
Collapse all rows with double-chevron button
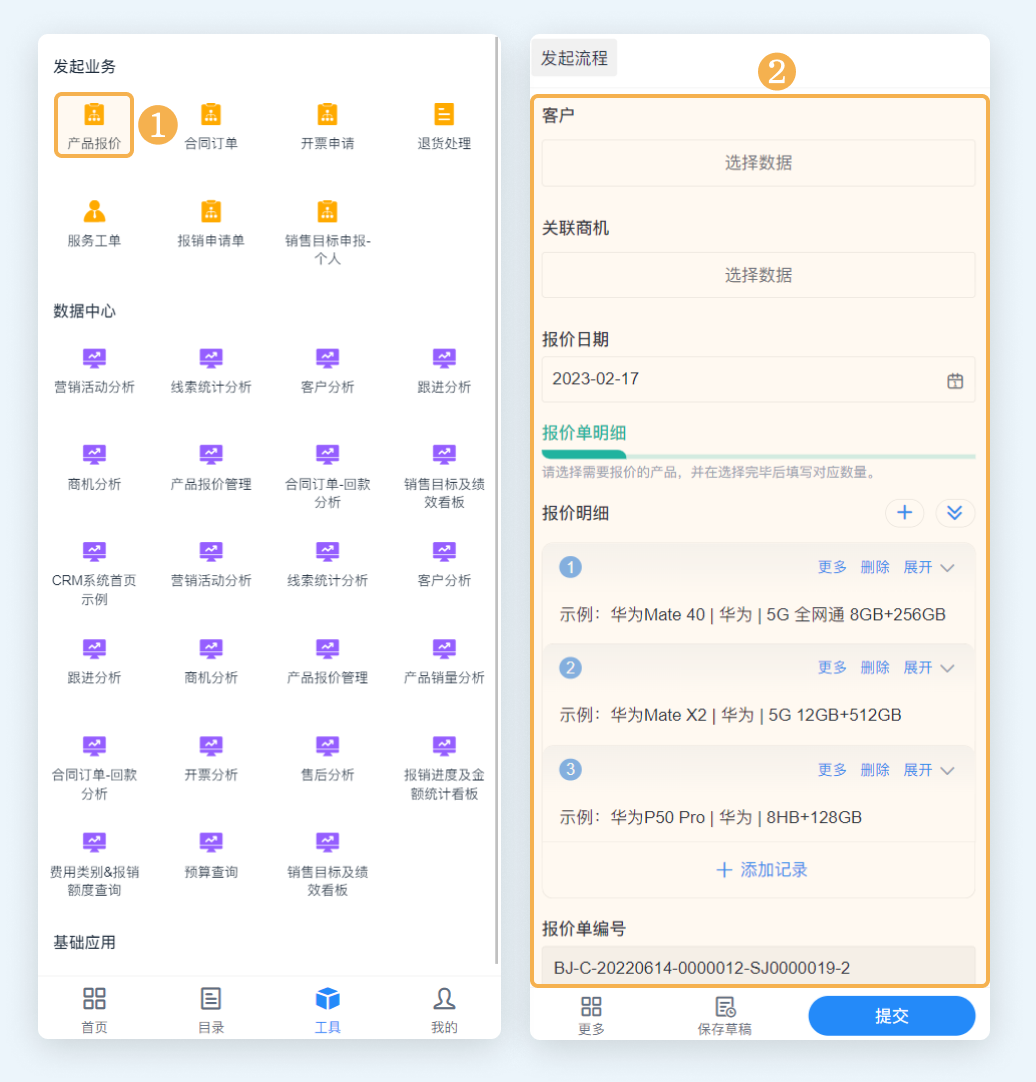click(x=955, y=513)
